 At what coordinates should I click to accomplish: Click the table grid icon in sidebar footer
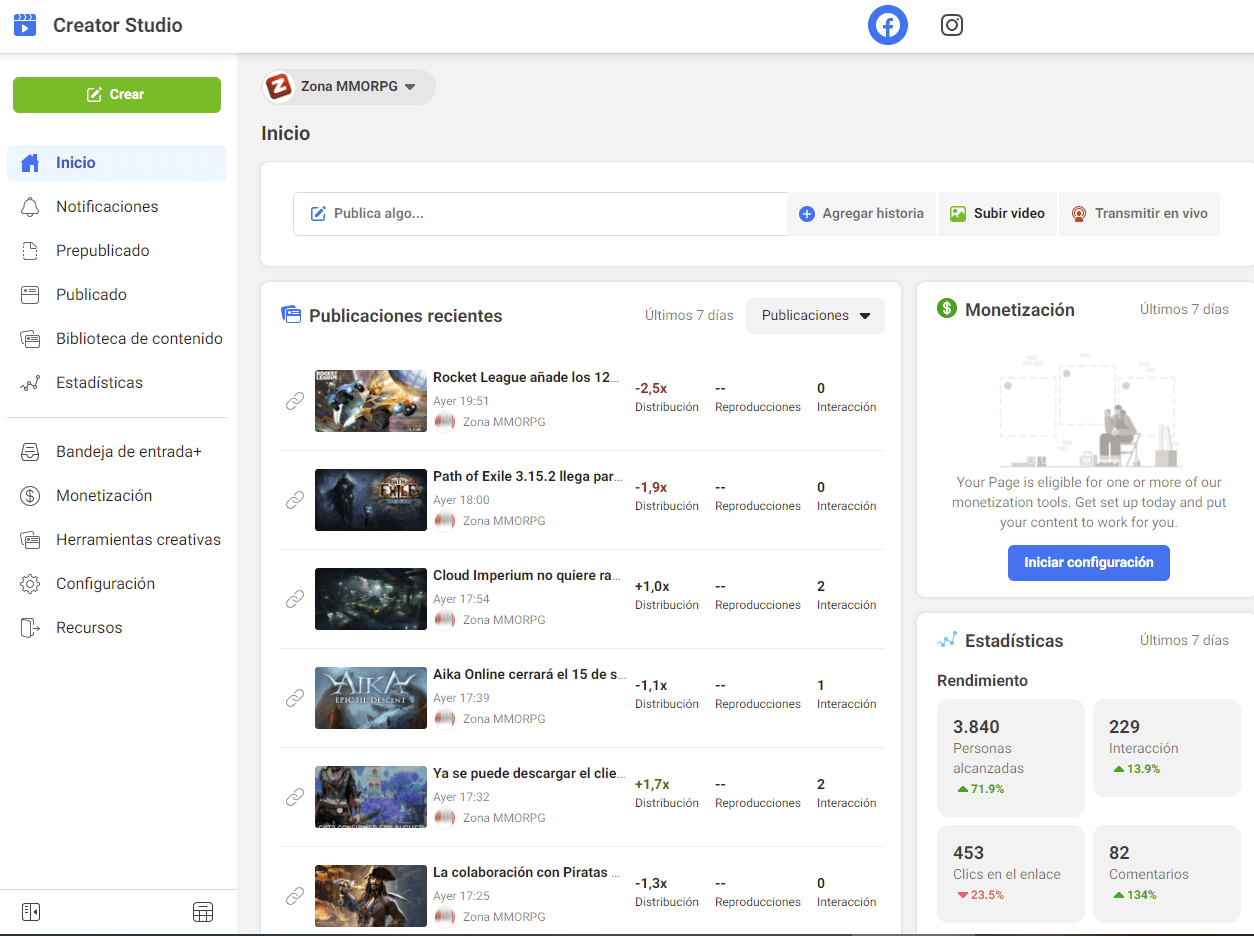203,912
